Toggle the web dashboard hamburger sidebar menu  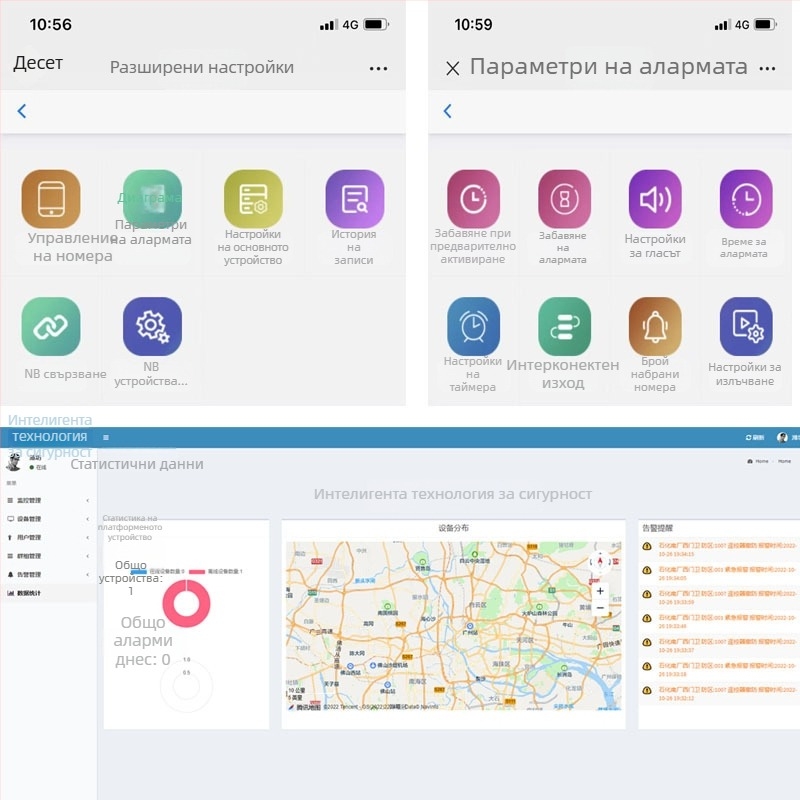click(x=106, y=438)
